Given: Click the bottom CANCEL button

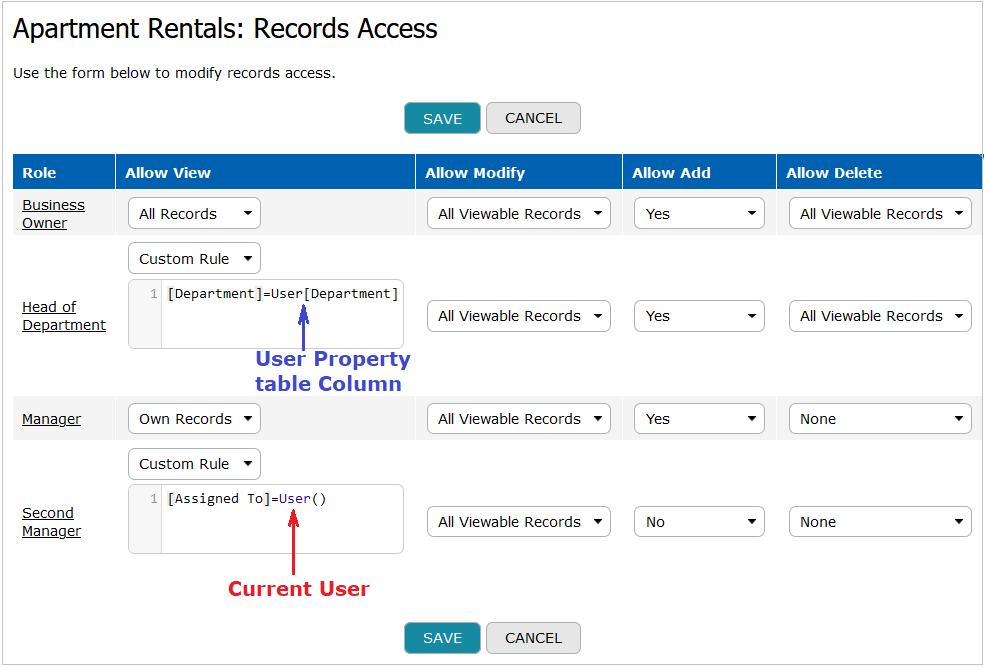Looking at the screenshot, I should point(533,638).
